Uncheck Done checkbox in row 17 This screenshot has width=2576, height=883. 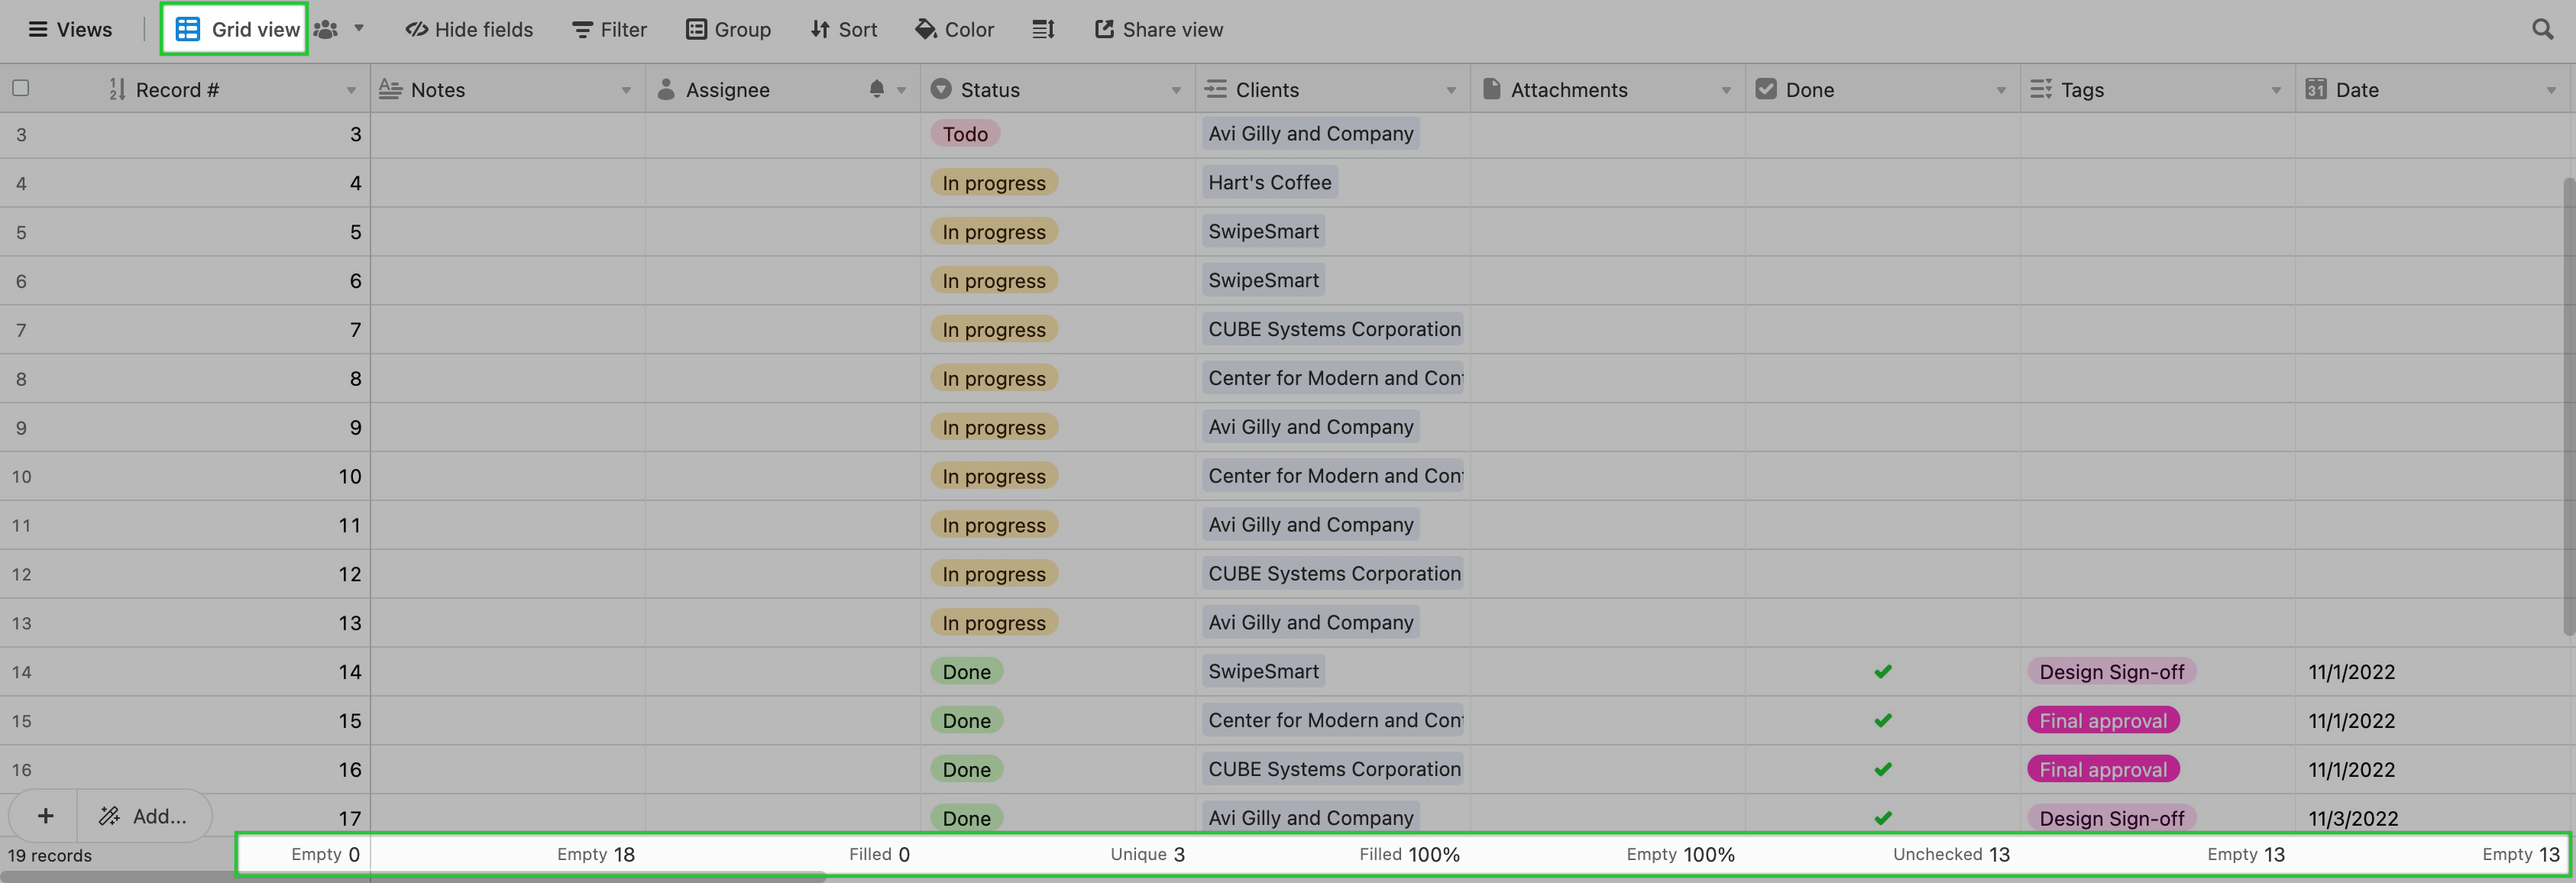pos(1883,818)
